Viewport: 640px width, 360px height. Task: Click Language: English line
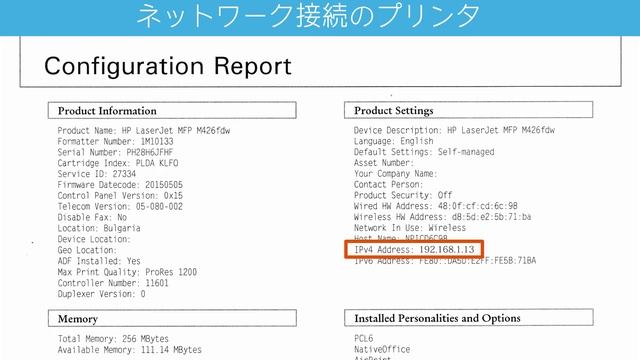(x=393, y=141)
